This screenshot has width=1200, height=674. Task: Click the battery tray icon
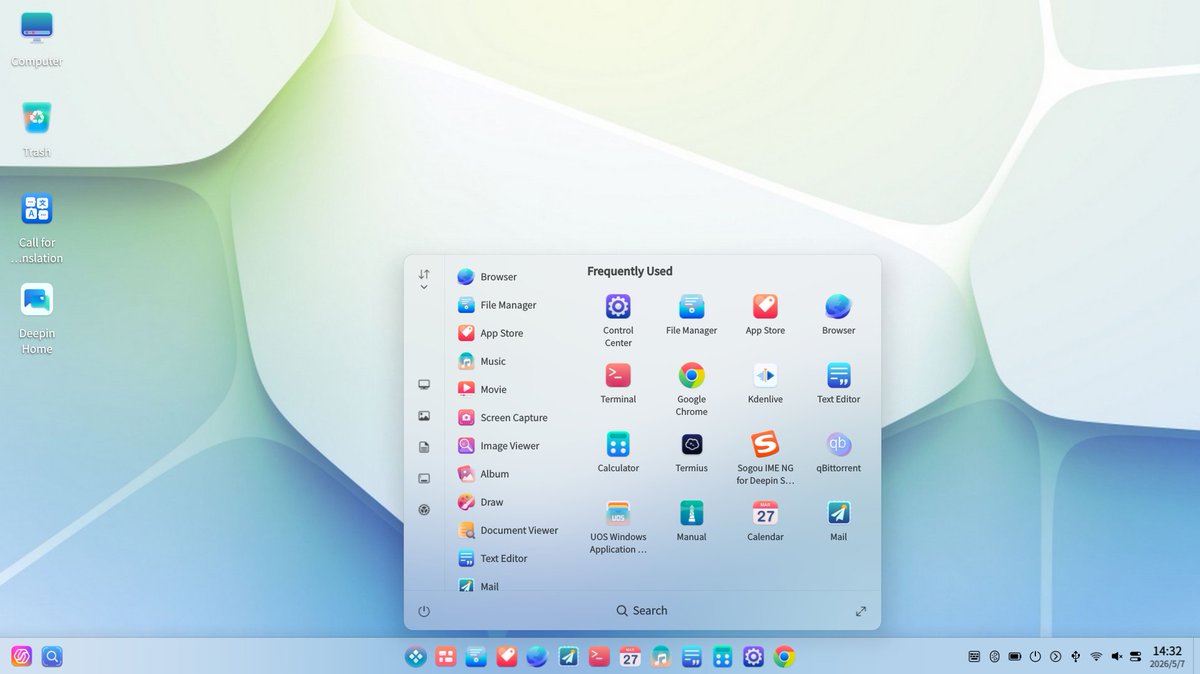(x=1015, y=657)
